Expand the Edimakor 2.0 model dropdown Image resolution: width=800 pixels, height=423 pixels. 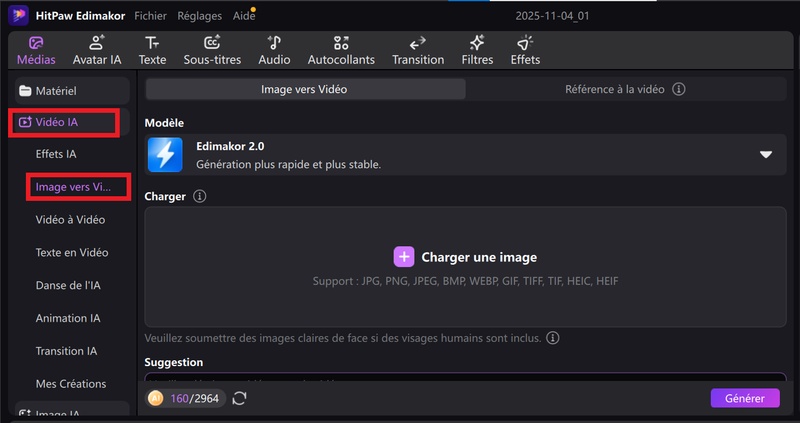pyautogui.click(x=766, y=155)
